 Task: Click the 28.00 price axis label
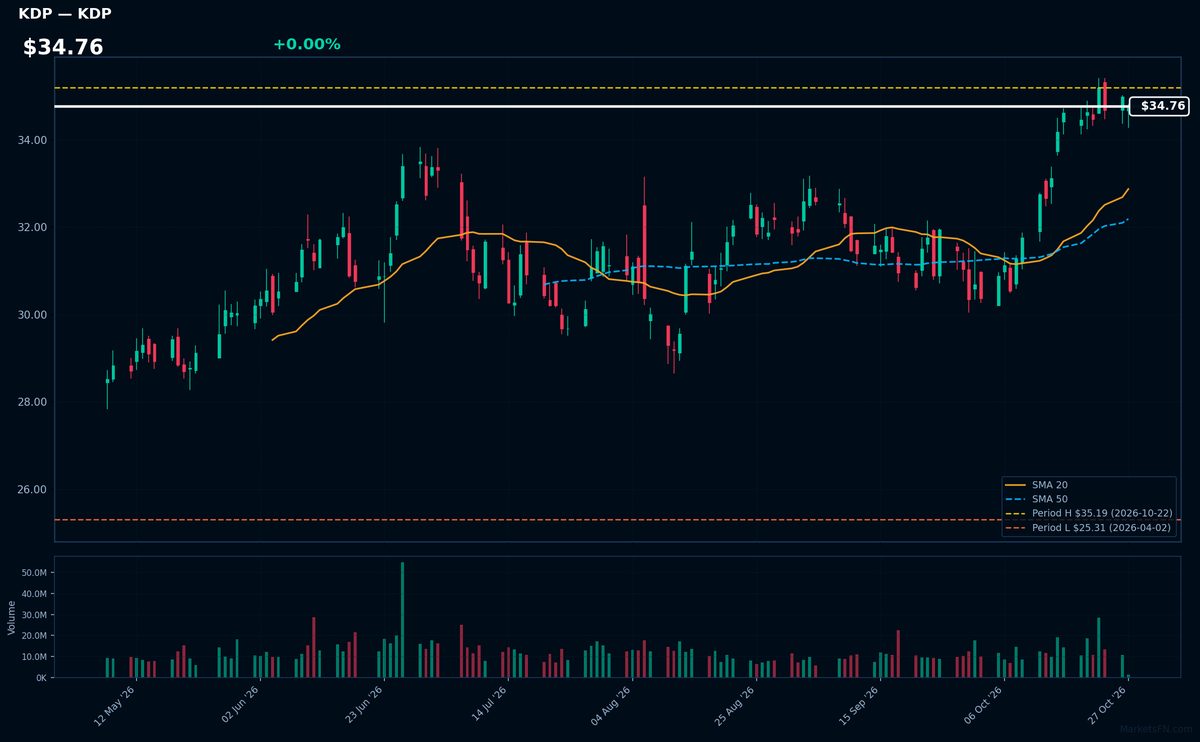(x=32, y=402)
